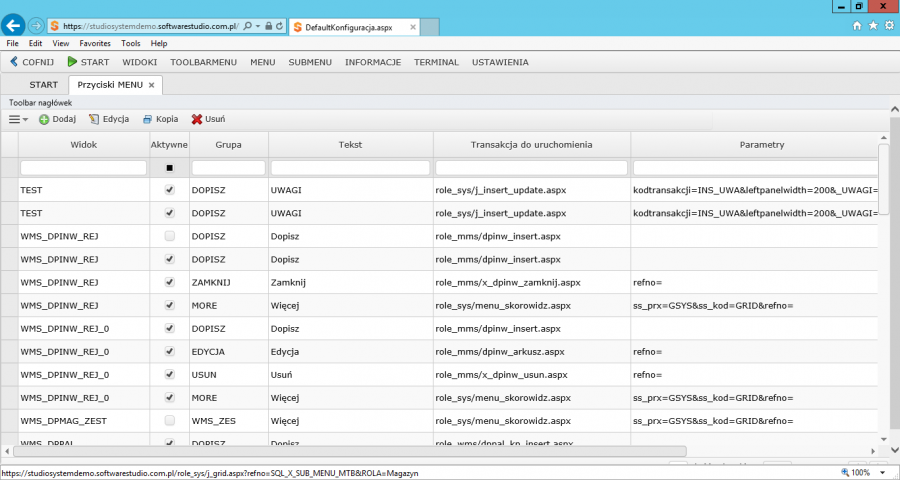The width and height of the screenshot is (900, 480).
Task: Toggle Aktywne checkbox for WMS_DPINW_REJ_0 MORE row
Action: tap(169, 397)
